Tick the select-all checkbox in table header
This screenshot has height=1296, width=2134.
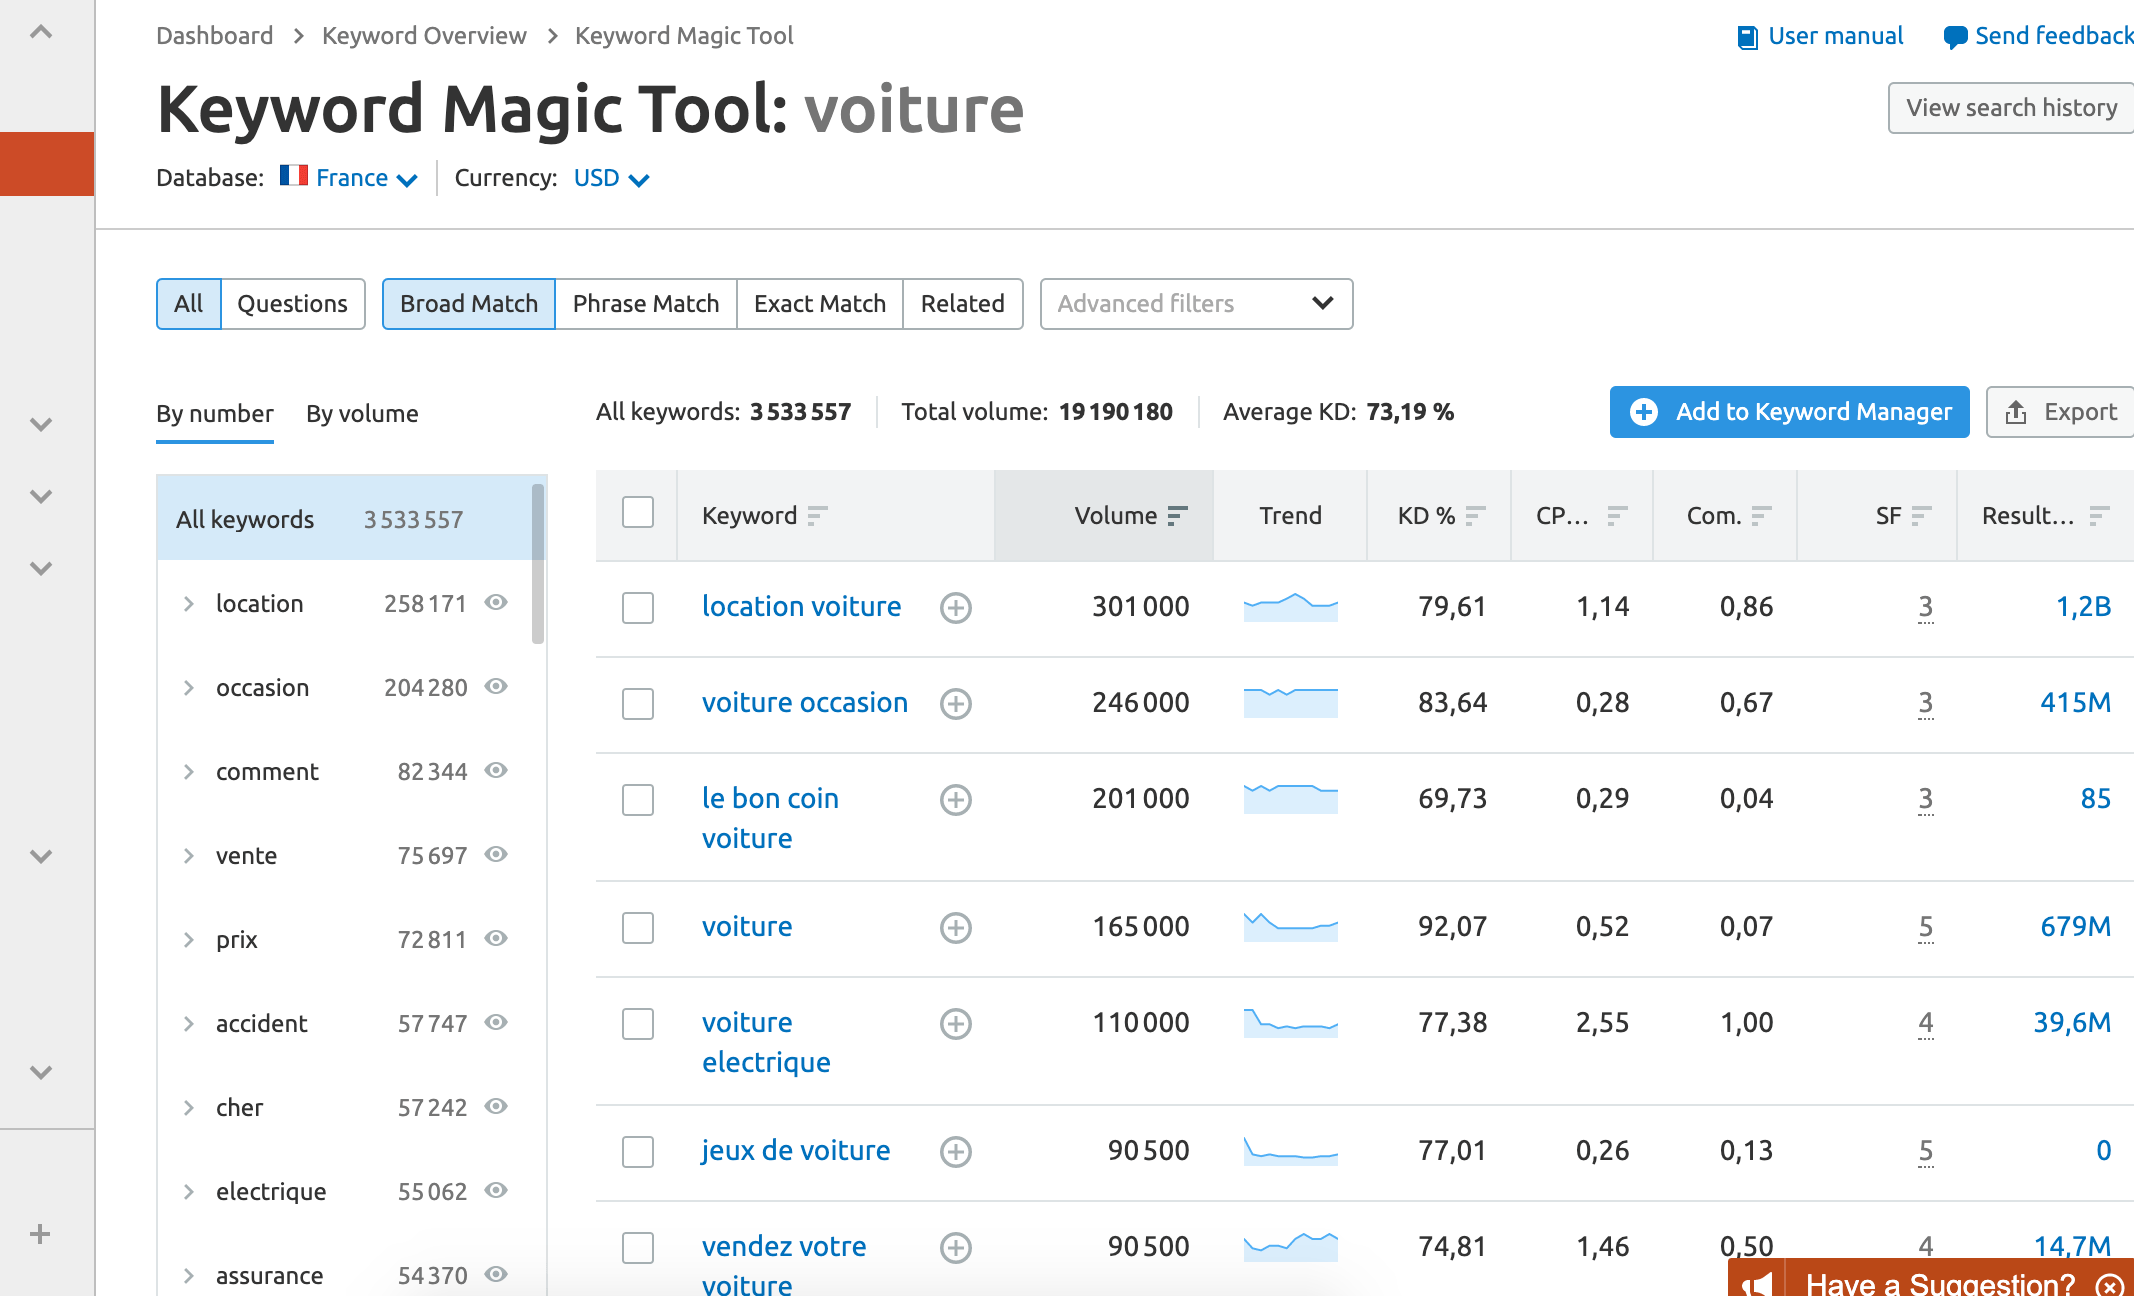coord(637,513)
